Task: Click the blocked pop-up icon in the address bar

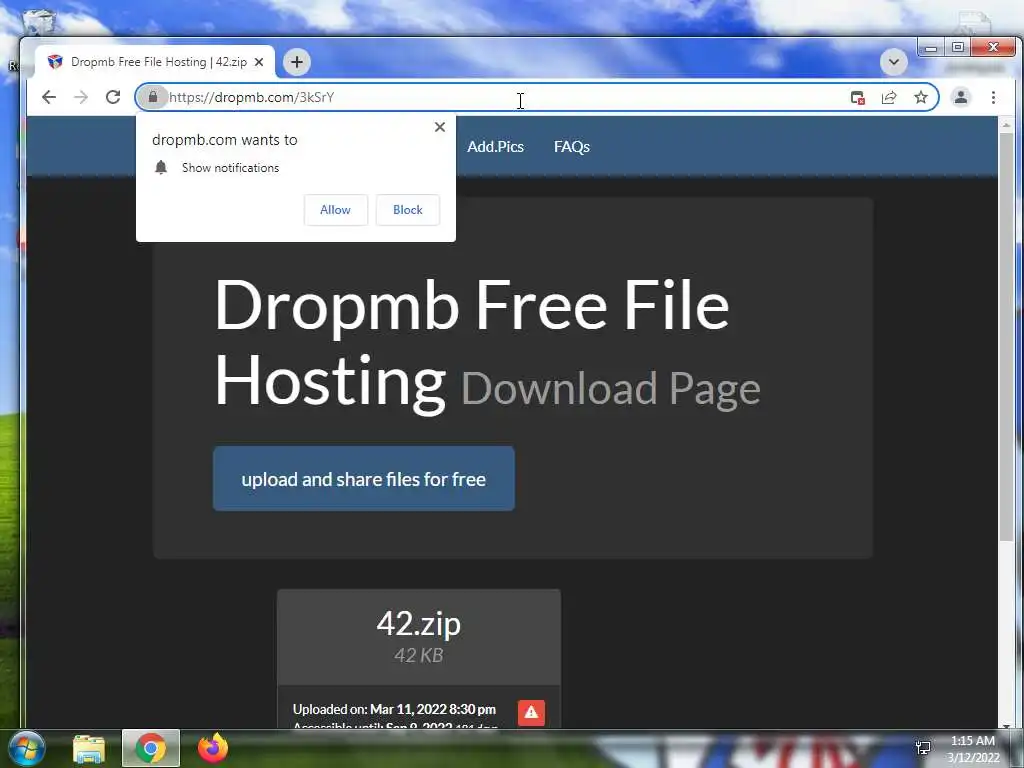Action: (857, 97)
